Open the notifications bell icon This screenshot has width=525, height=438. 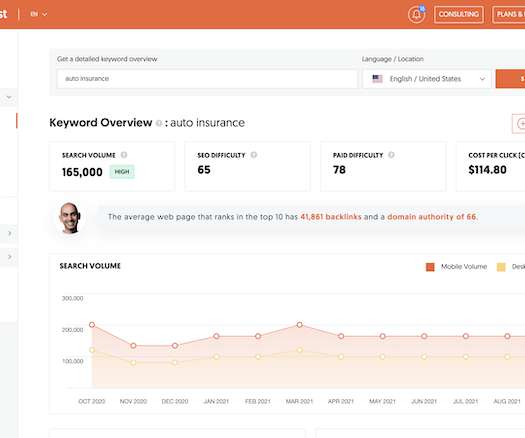tap(416, 14)
